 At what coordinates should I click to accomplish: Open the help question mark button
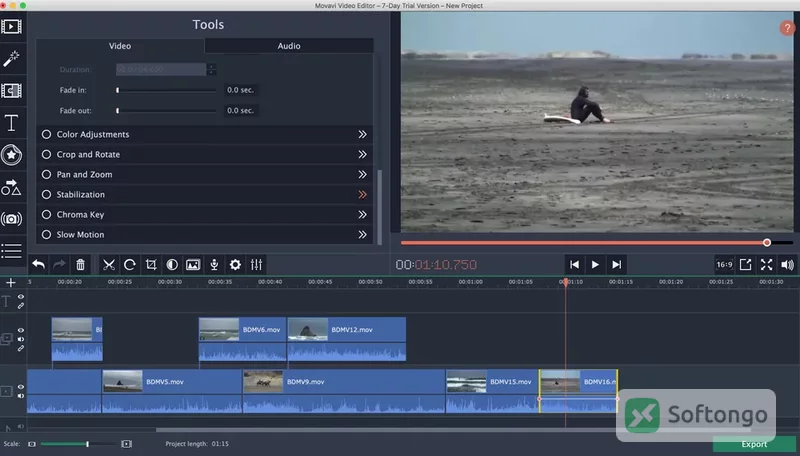[x=787, y=28]
